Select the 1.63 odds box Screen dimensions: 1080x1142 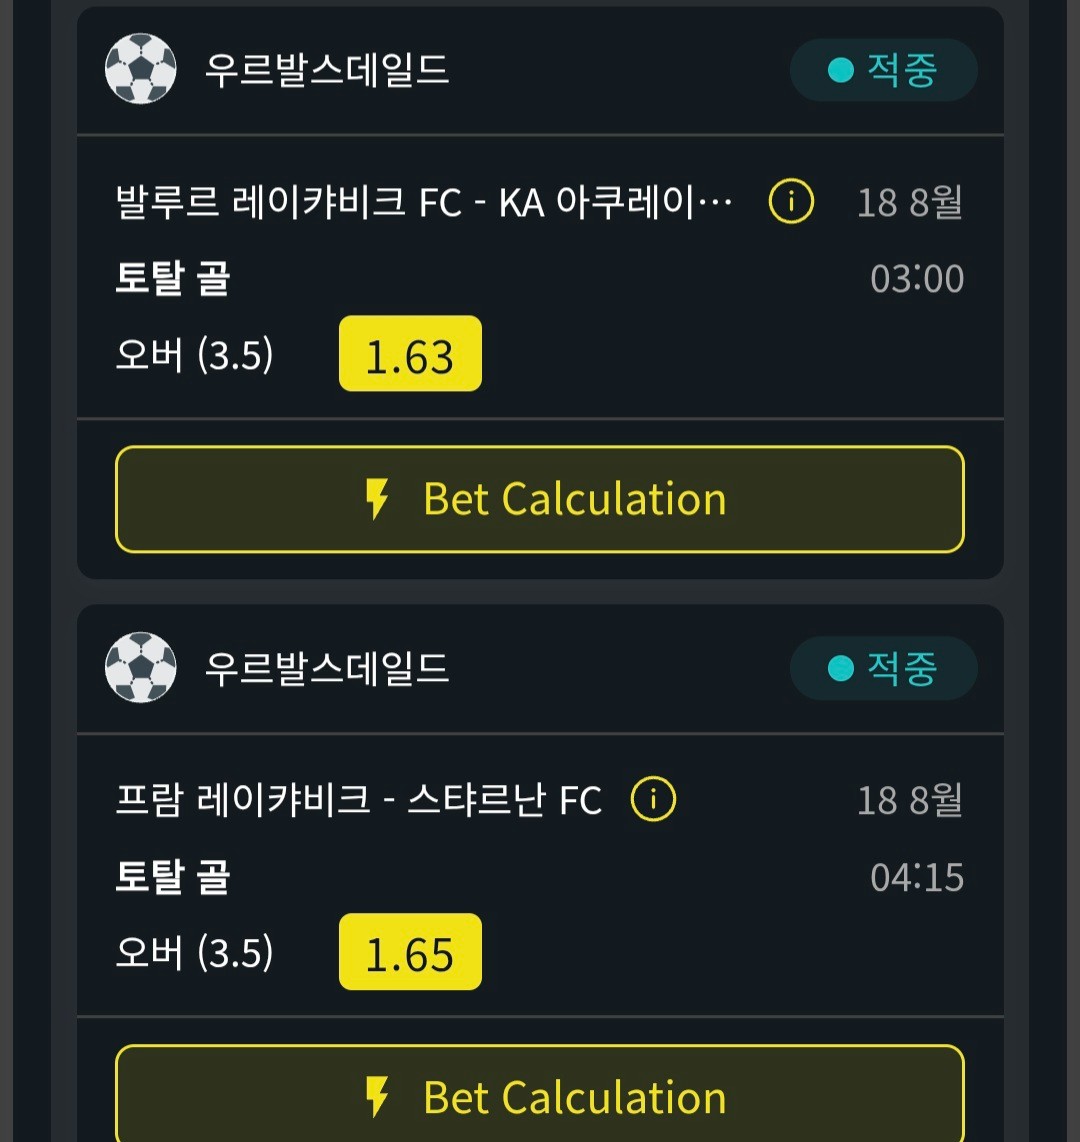click(x=410, y=353)
